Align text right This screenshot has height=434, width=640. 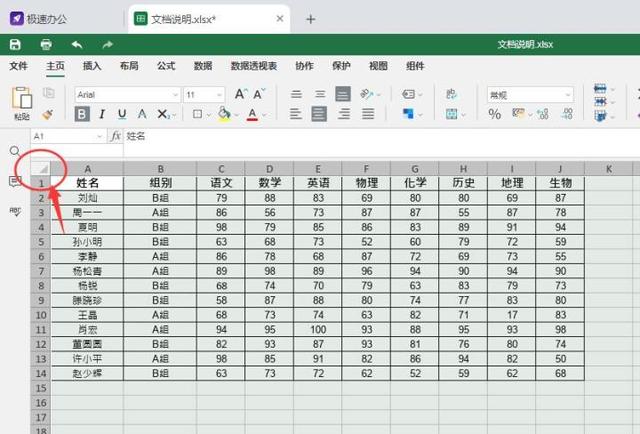[x=344, y=114]
